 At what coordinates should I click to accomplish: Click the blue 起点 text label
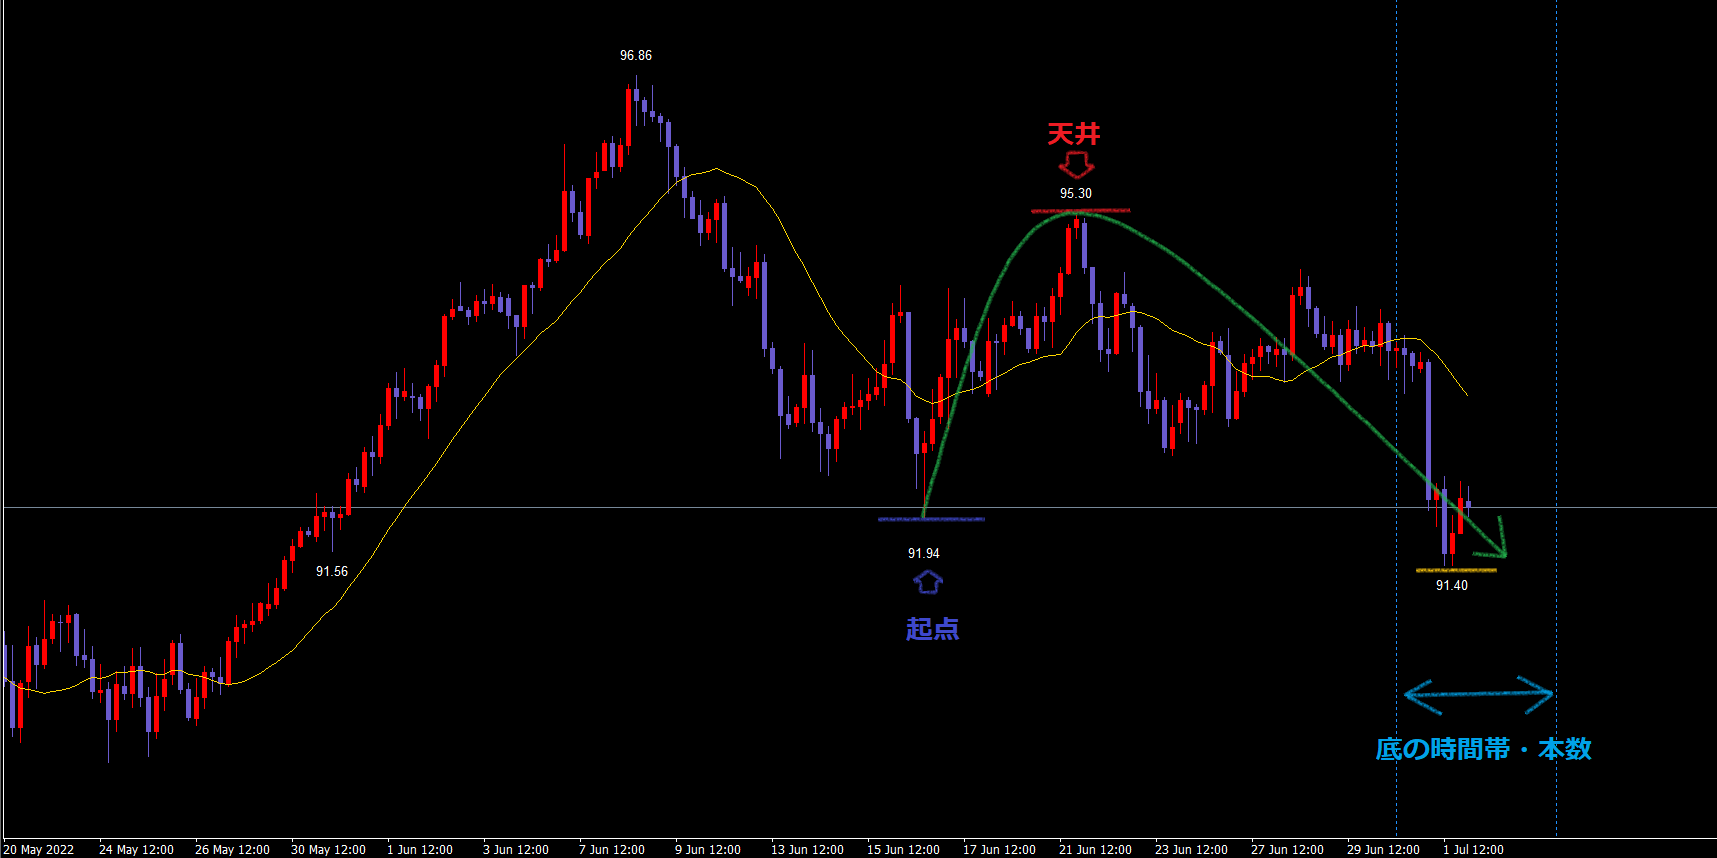(932, 629)
